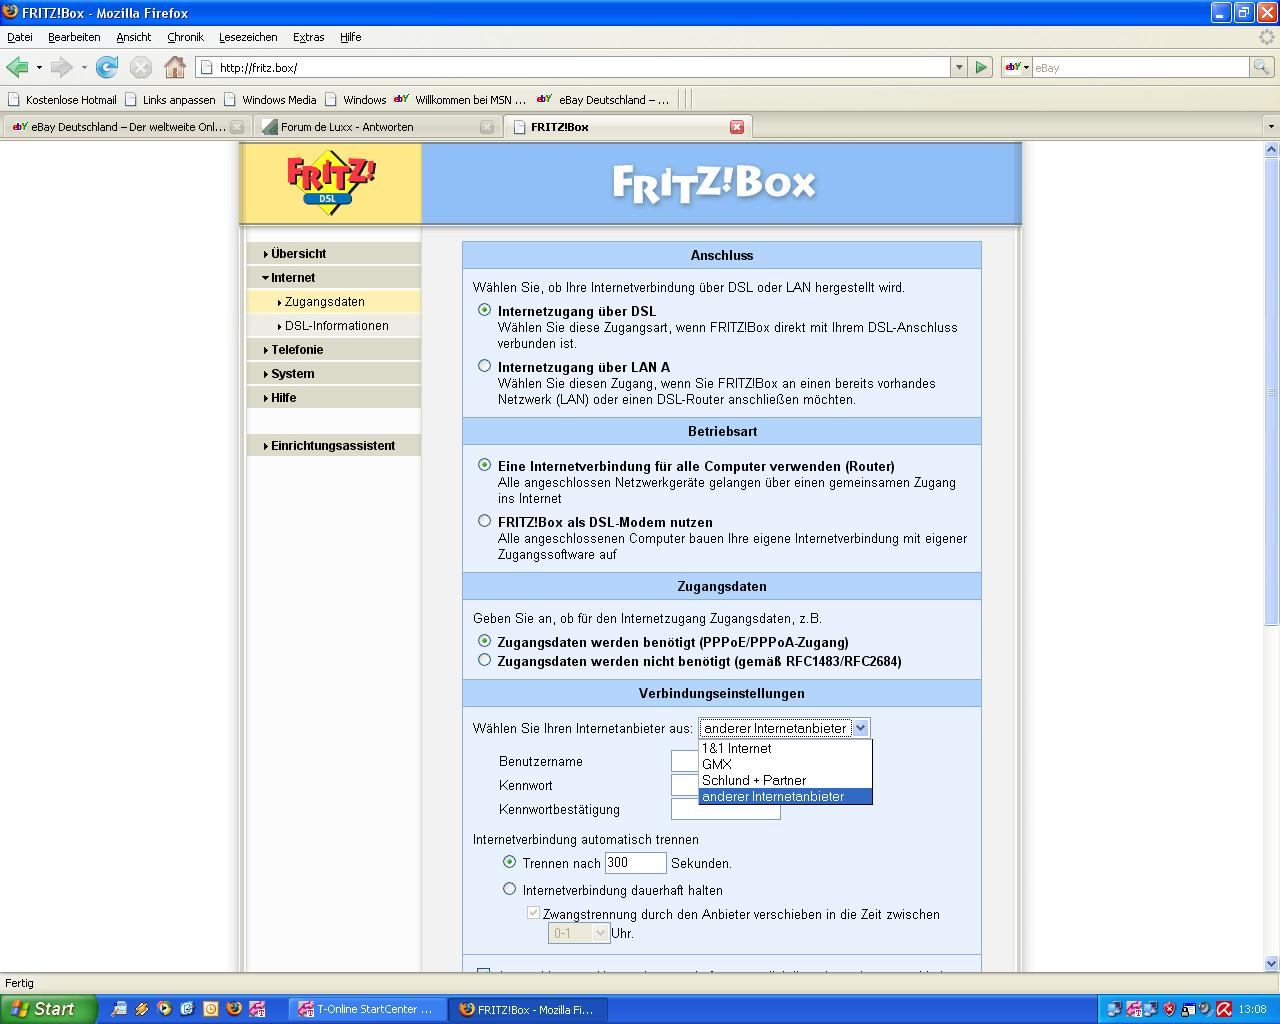1280x1024 pixels.
Task: Click the FRITZ! DSL logo
Action: 331,182
